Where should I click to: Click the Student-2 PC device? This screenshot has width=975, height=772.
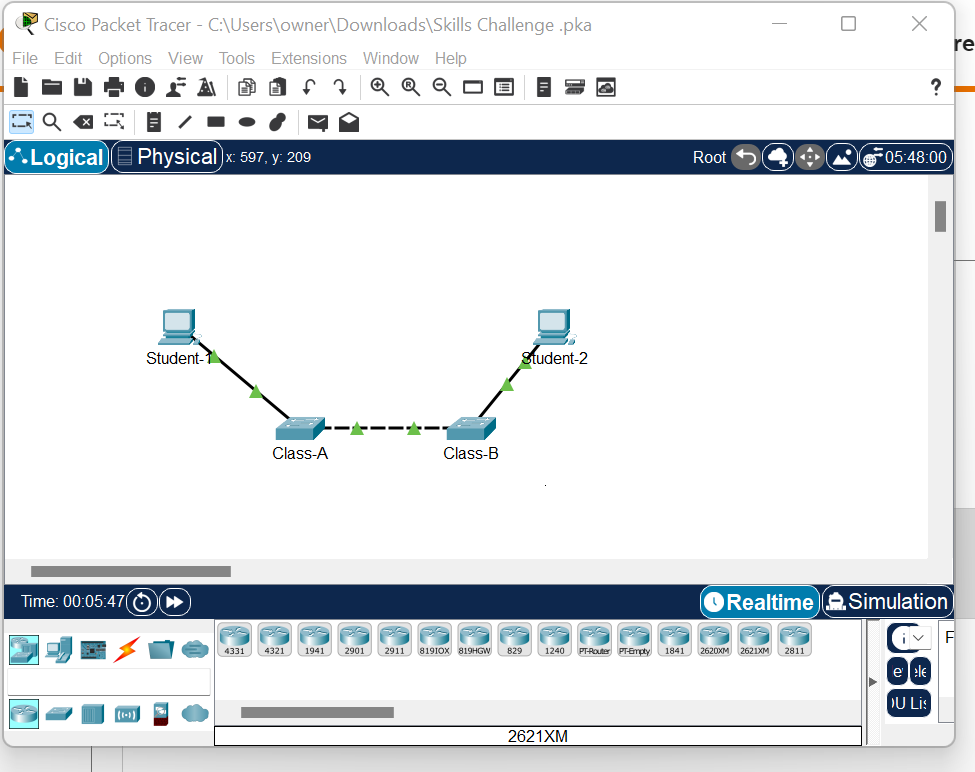pyautogui.click(x=553, y=327)
